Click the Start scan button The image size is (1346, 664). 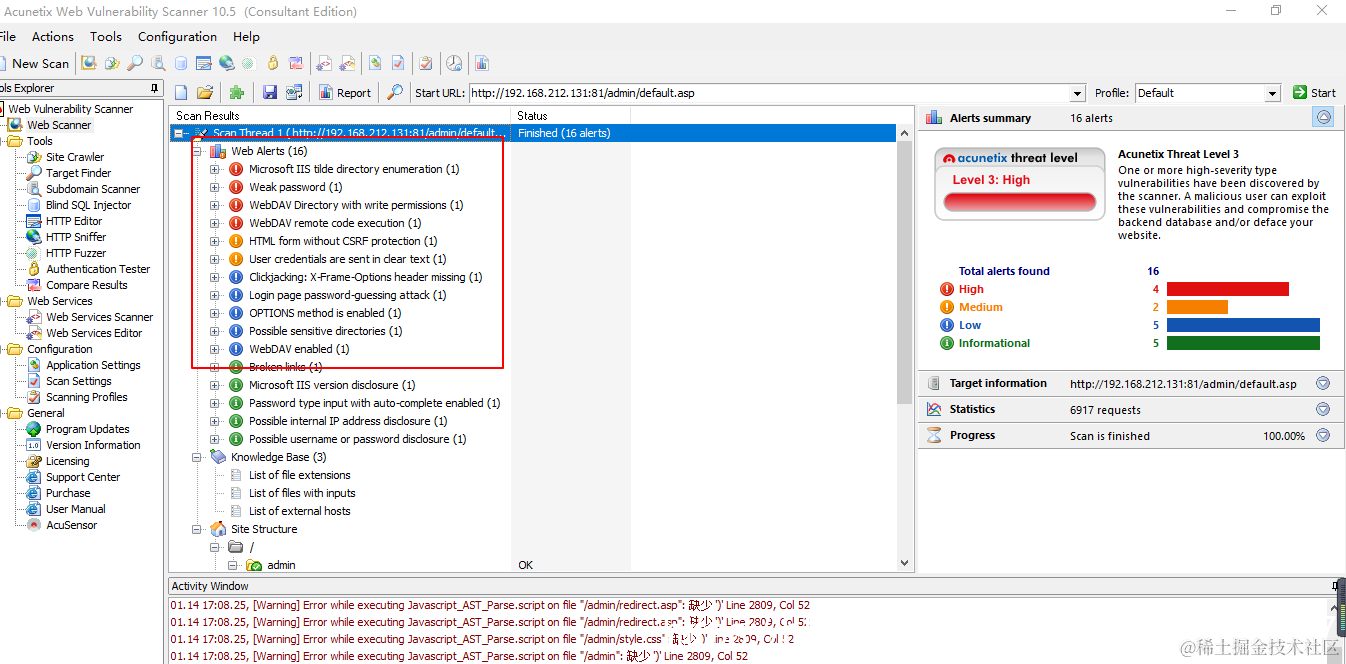tap(1314, 92)
